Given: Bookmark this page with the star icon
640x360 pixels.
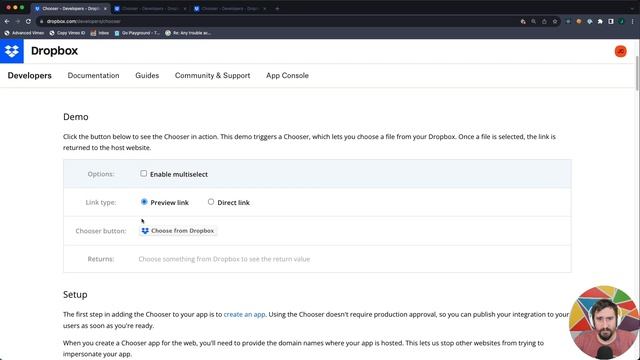Looking at the screenshot, I should click(x=555, y=21).
